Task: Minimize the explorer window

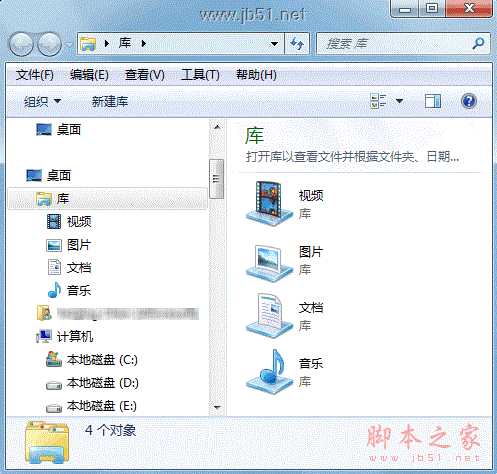Action: (x=406, y=9)
